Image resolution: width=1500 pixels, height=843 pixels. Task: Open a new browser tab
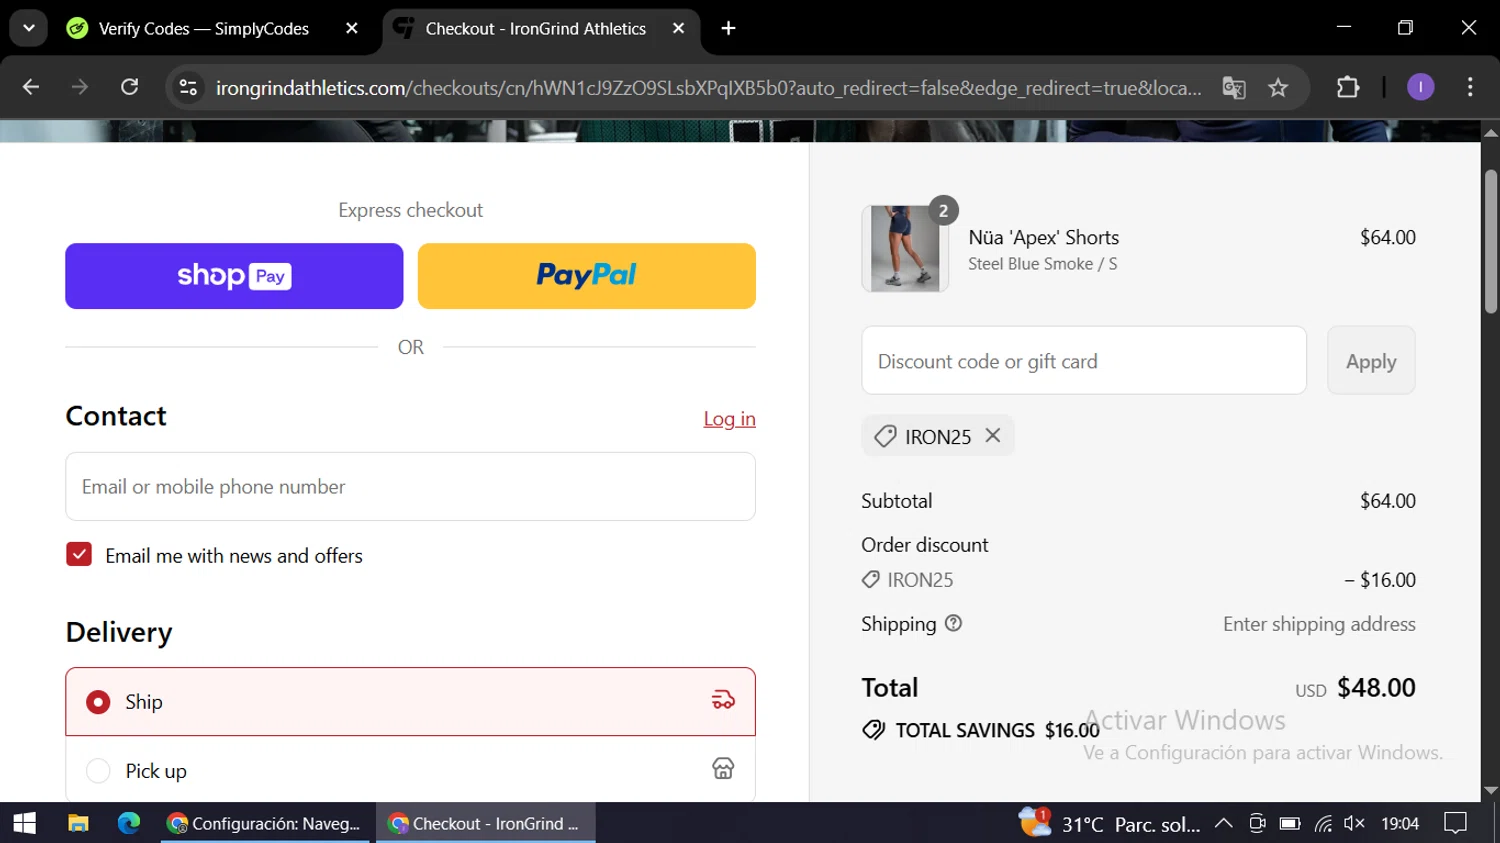pos(729,29)
